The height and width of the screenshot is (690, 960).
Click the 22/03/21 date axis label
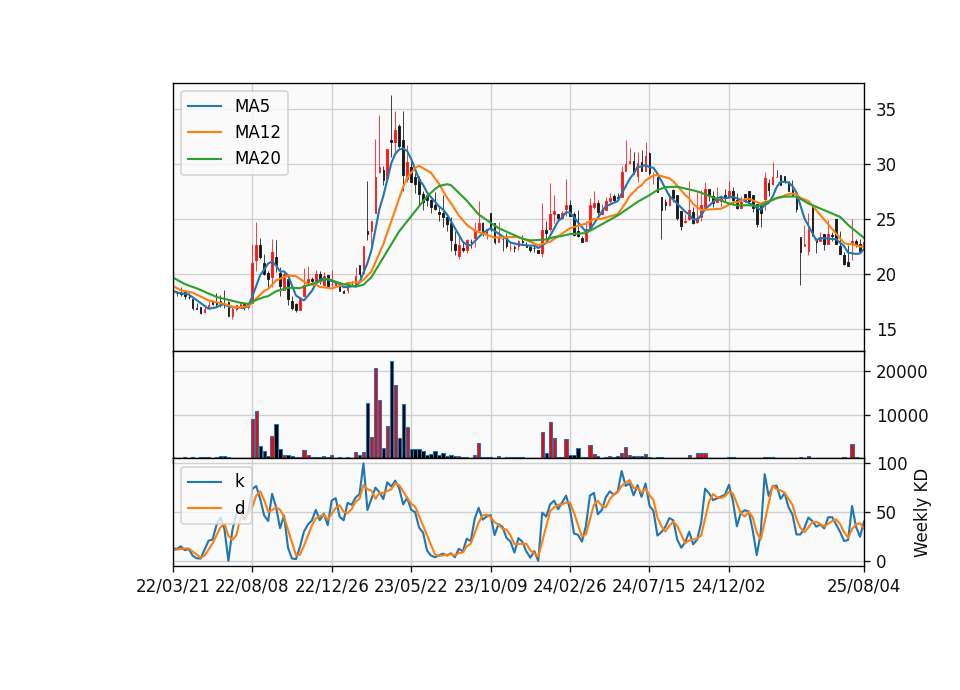point(173,586)
